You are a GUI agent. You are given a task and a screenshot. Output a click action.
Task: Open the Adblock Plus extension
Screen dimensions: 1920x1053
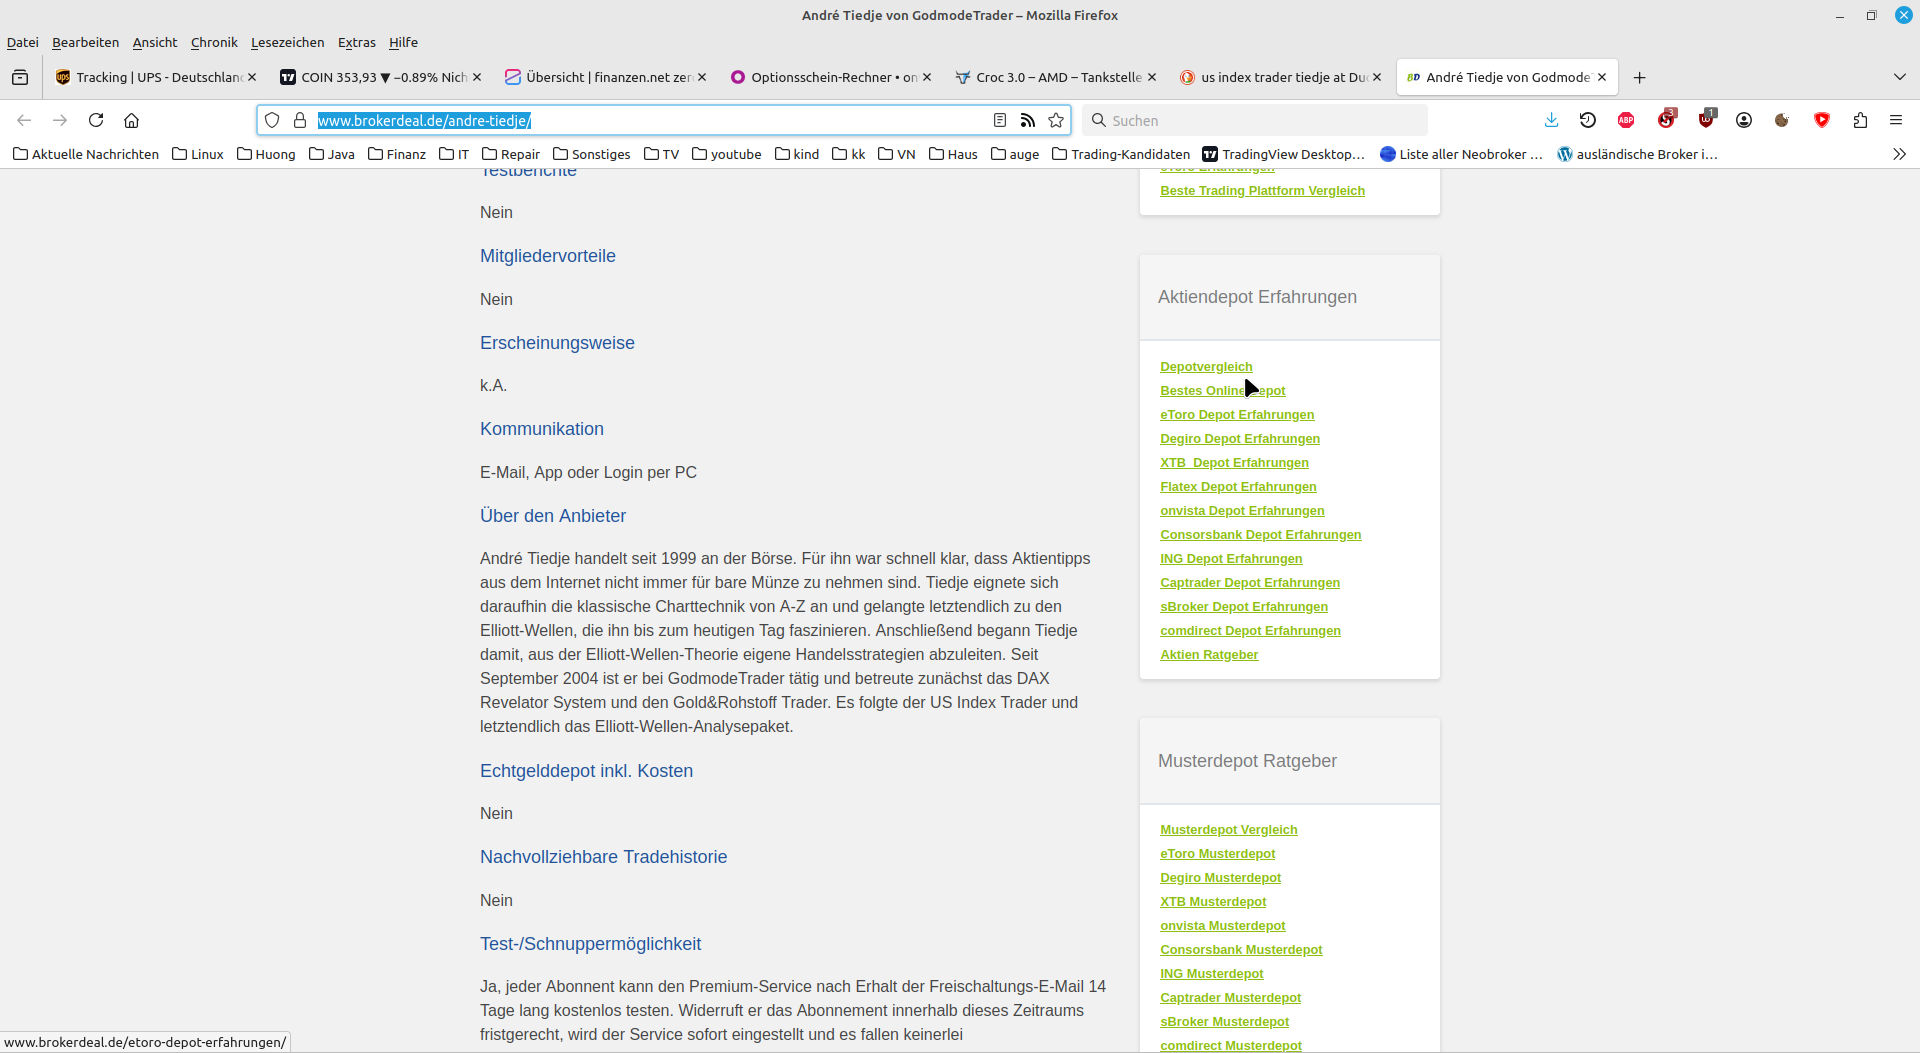tap(1626, 120)
